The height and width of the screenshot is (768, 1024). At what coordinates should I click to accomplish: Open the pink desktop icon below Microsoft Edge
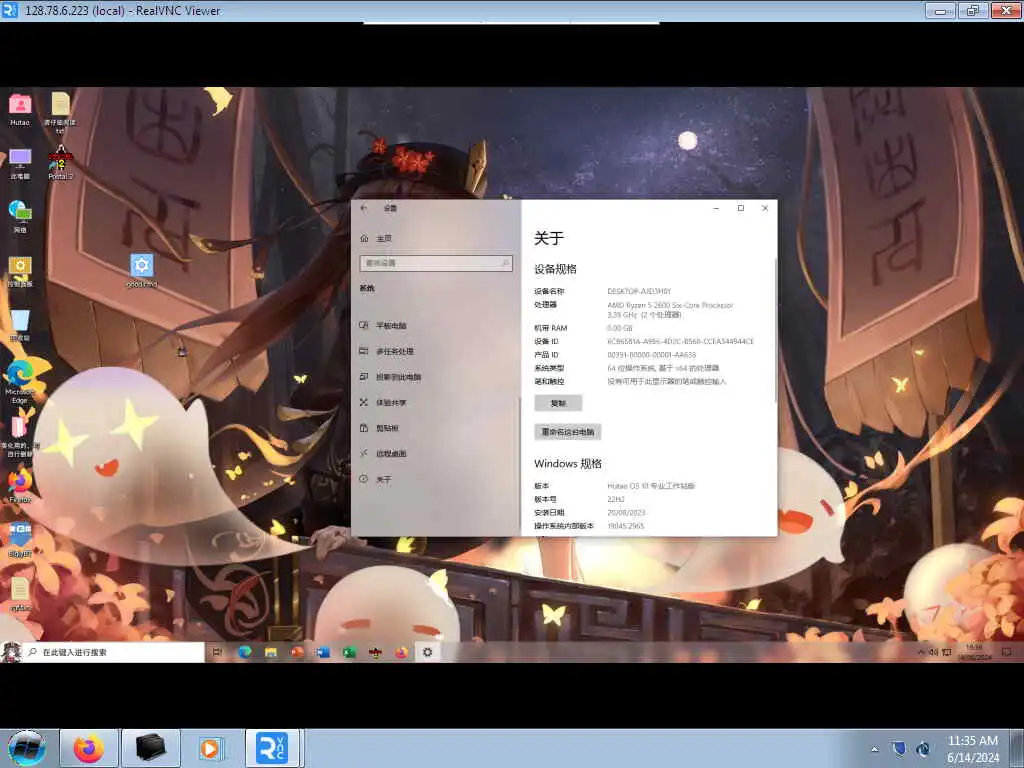(20, 436)
